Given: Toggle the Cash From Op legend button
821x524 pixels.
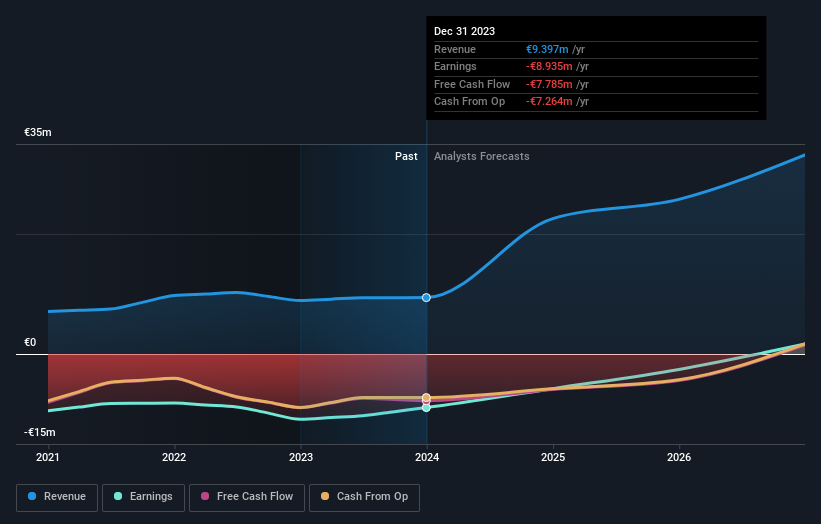Looking at the screenshot, I should pos(364,497).
